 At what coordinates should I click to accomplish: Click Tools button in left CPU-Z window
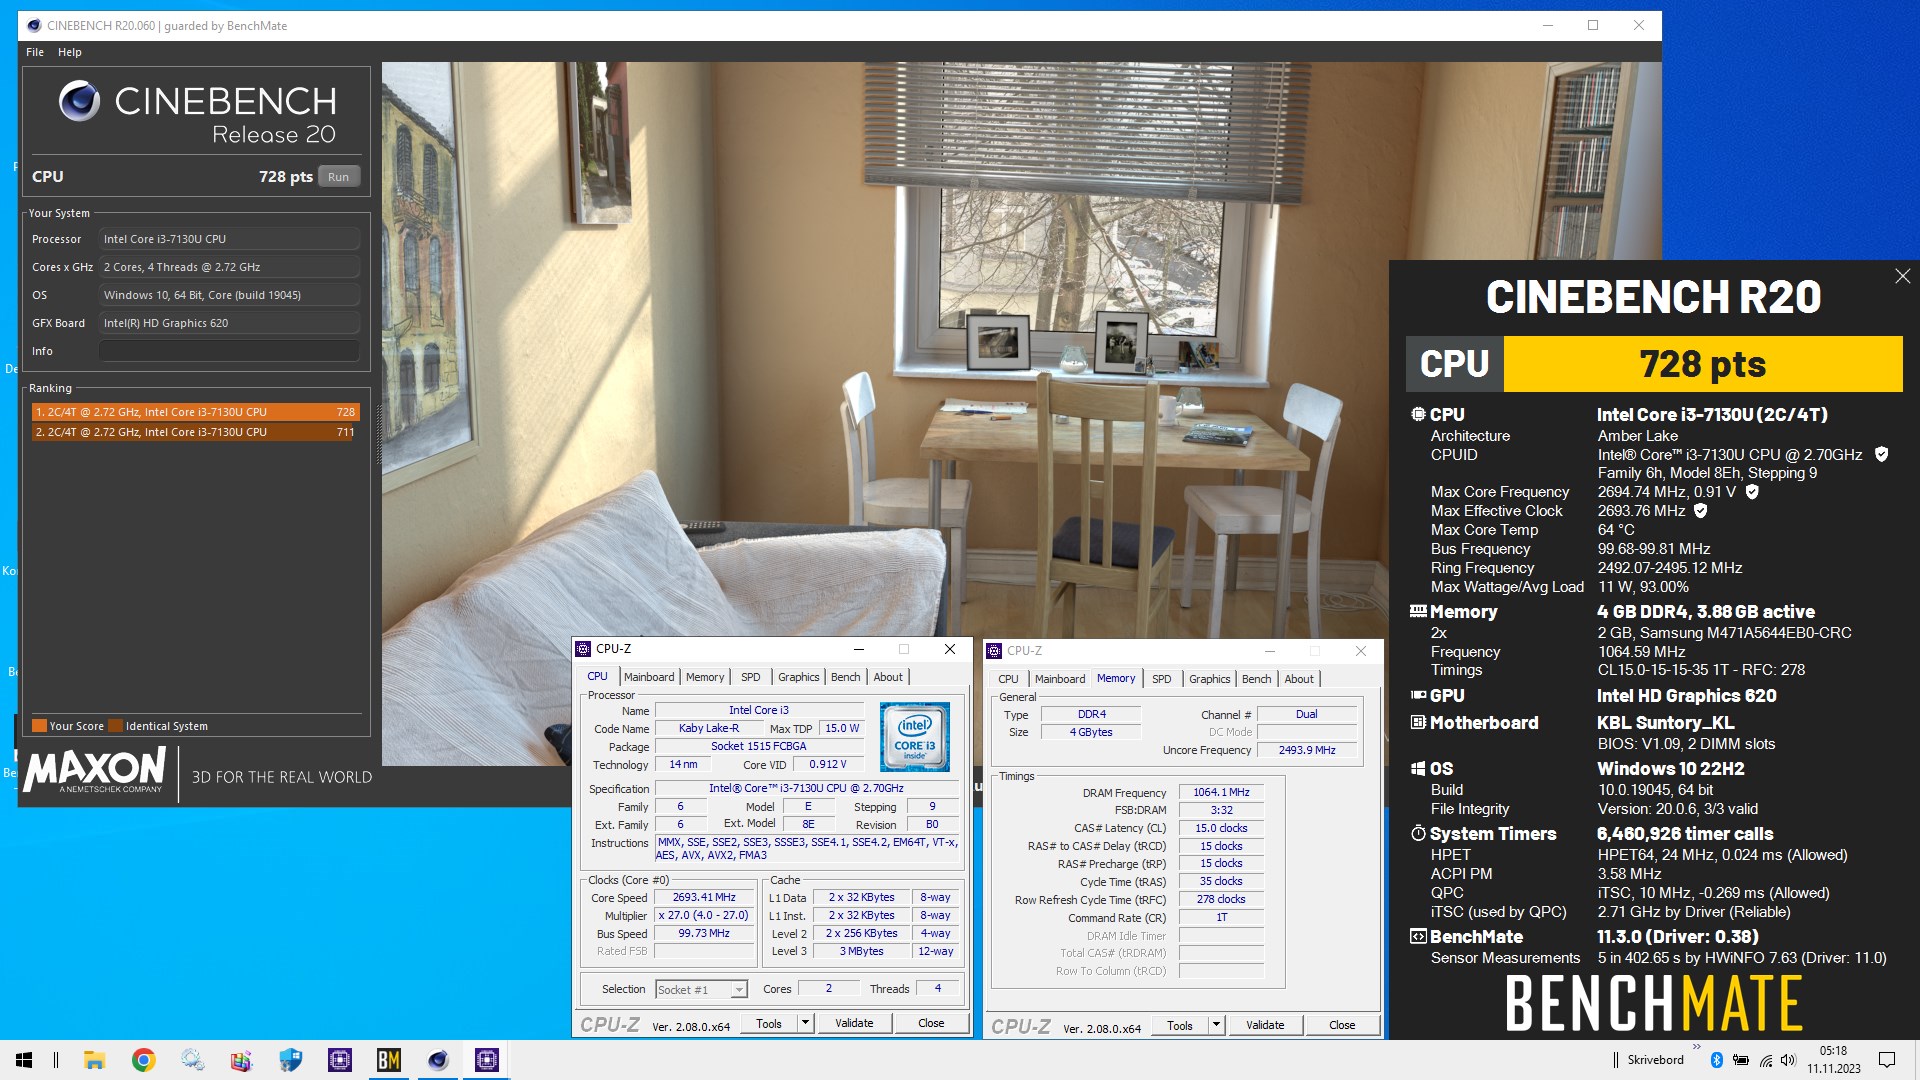point(769,1023)
